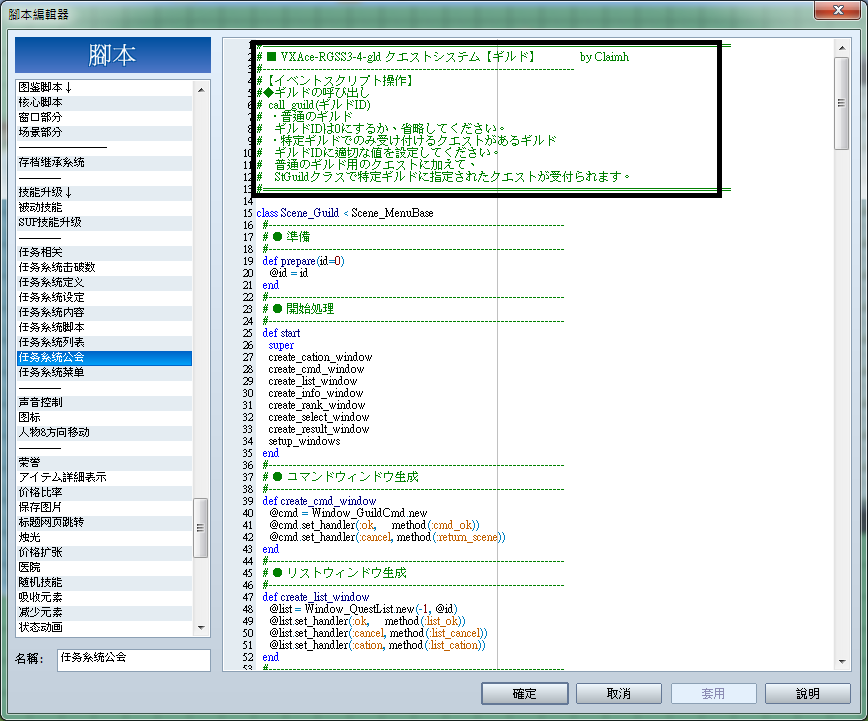Open the 任务系统设定 script
The height and width of the screenshot is (721, 868).
coord(105,297)
